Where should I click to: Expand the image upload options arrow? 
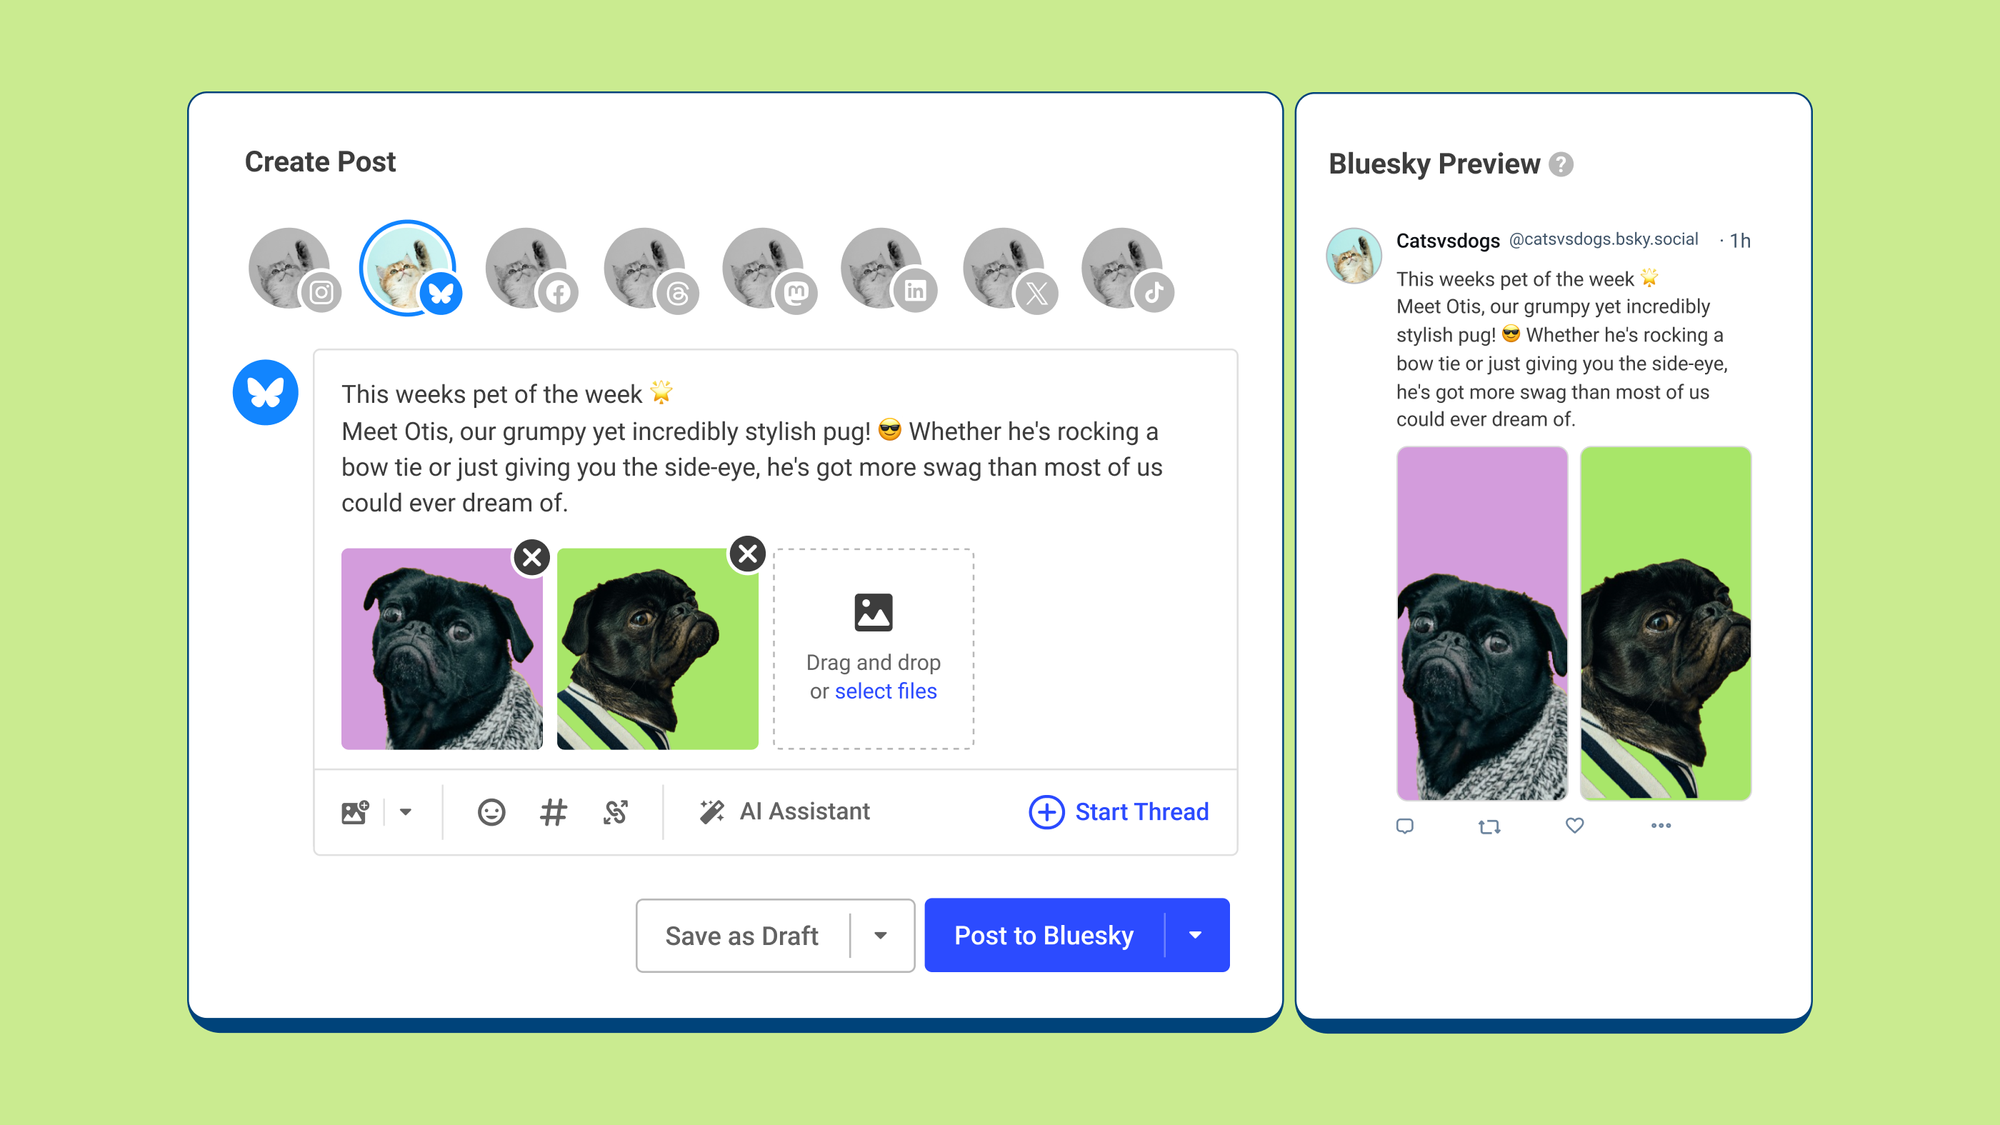(407, 810)
